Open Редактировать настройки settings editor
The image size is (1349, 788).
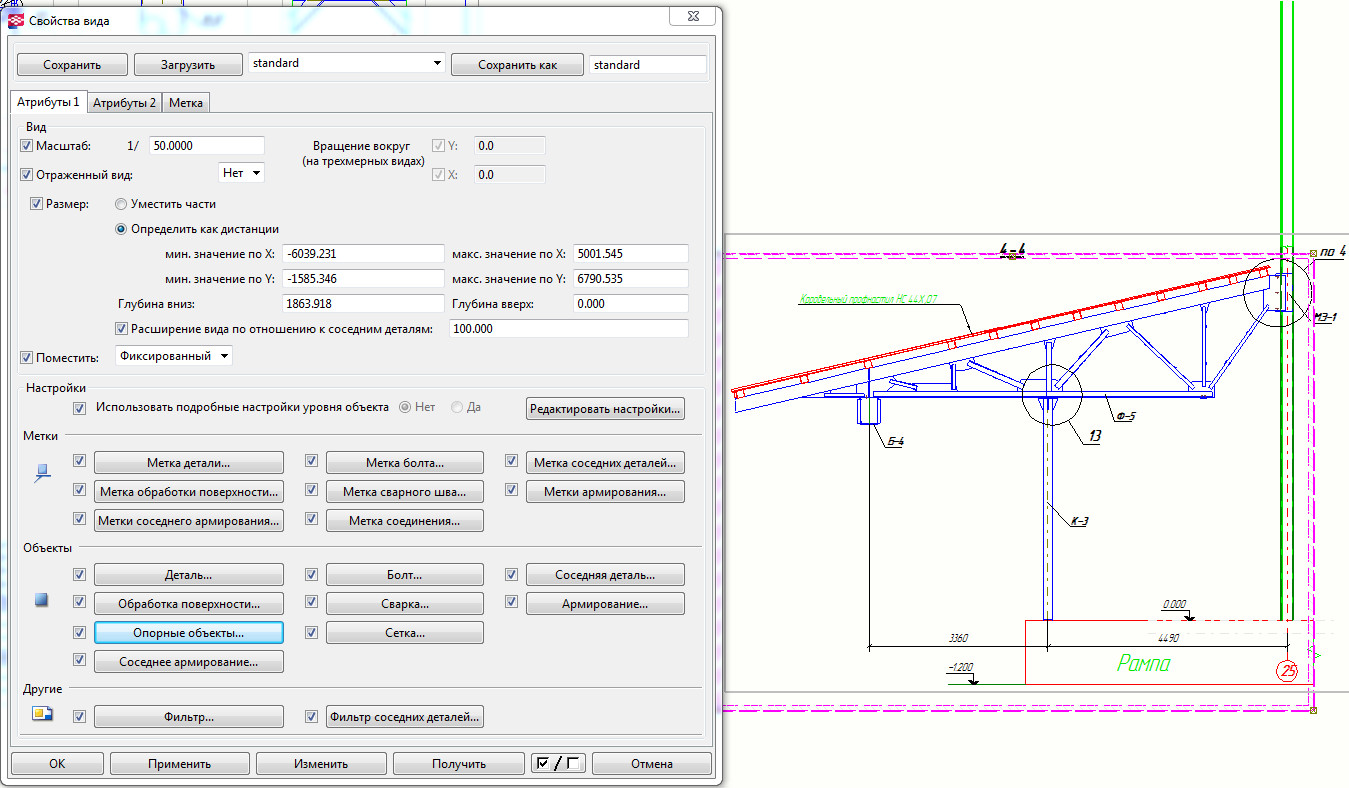605,408
